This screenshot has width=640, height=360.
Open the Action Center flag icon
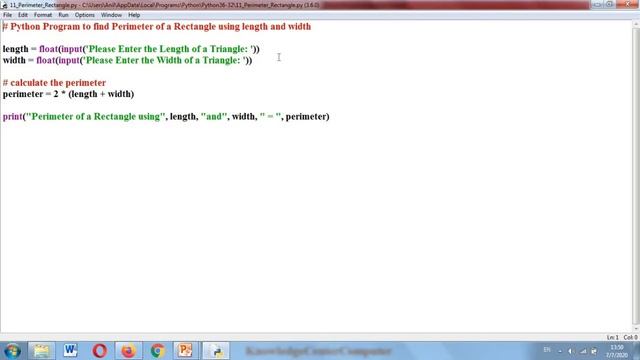point(594,351)
